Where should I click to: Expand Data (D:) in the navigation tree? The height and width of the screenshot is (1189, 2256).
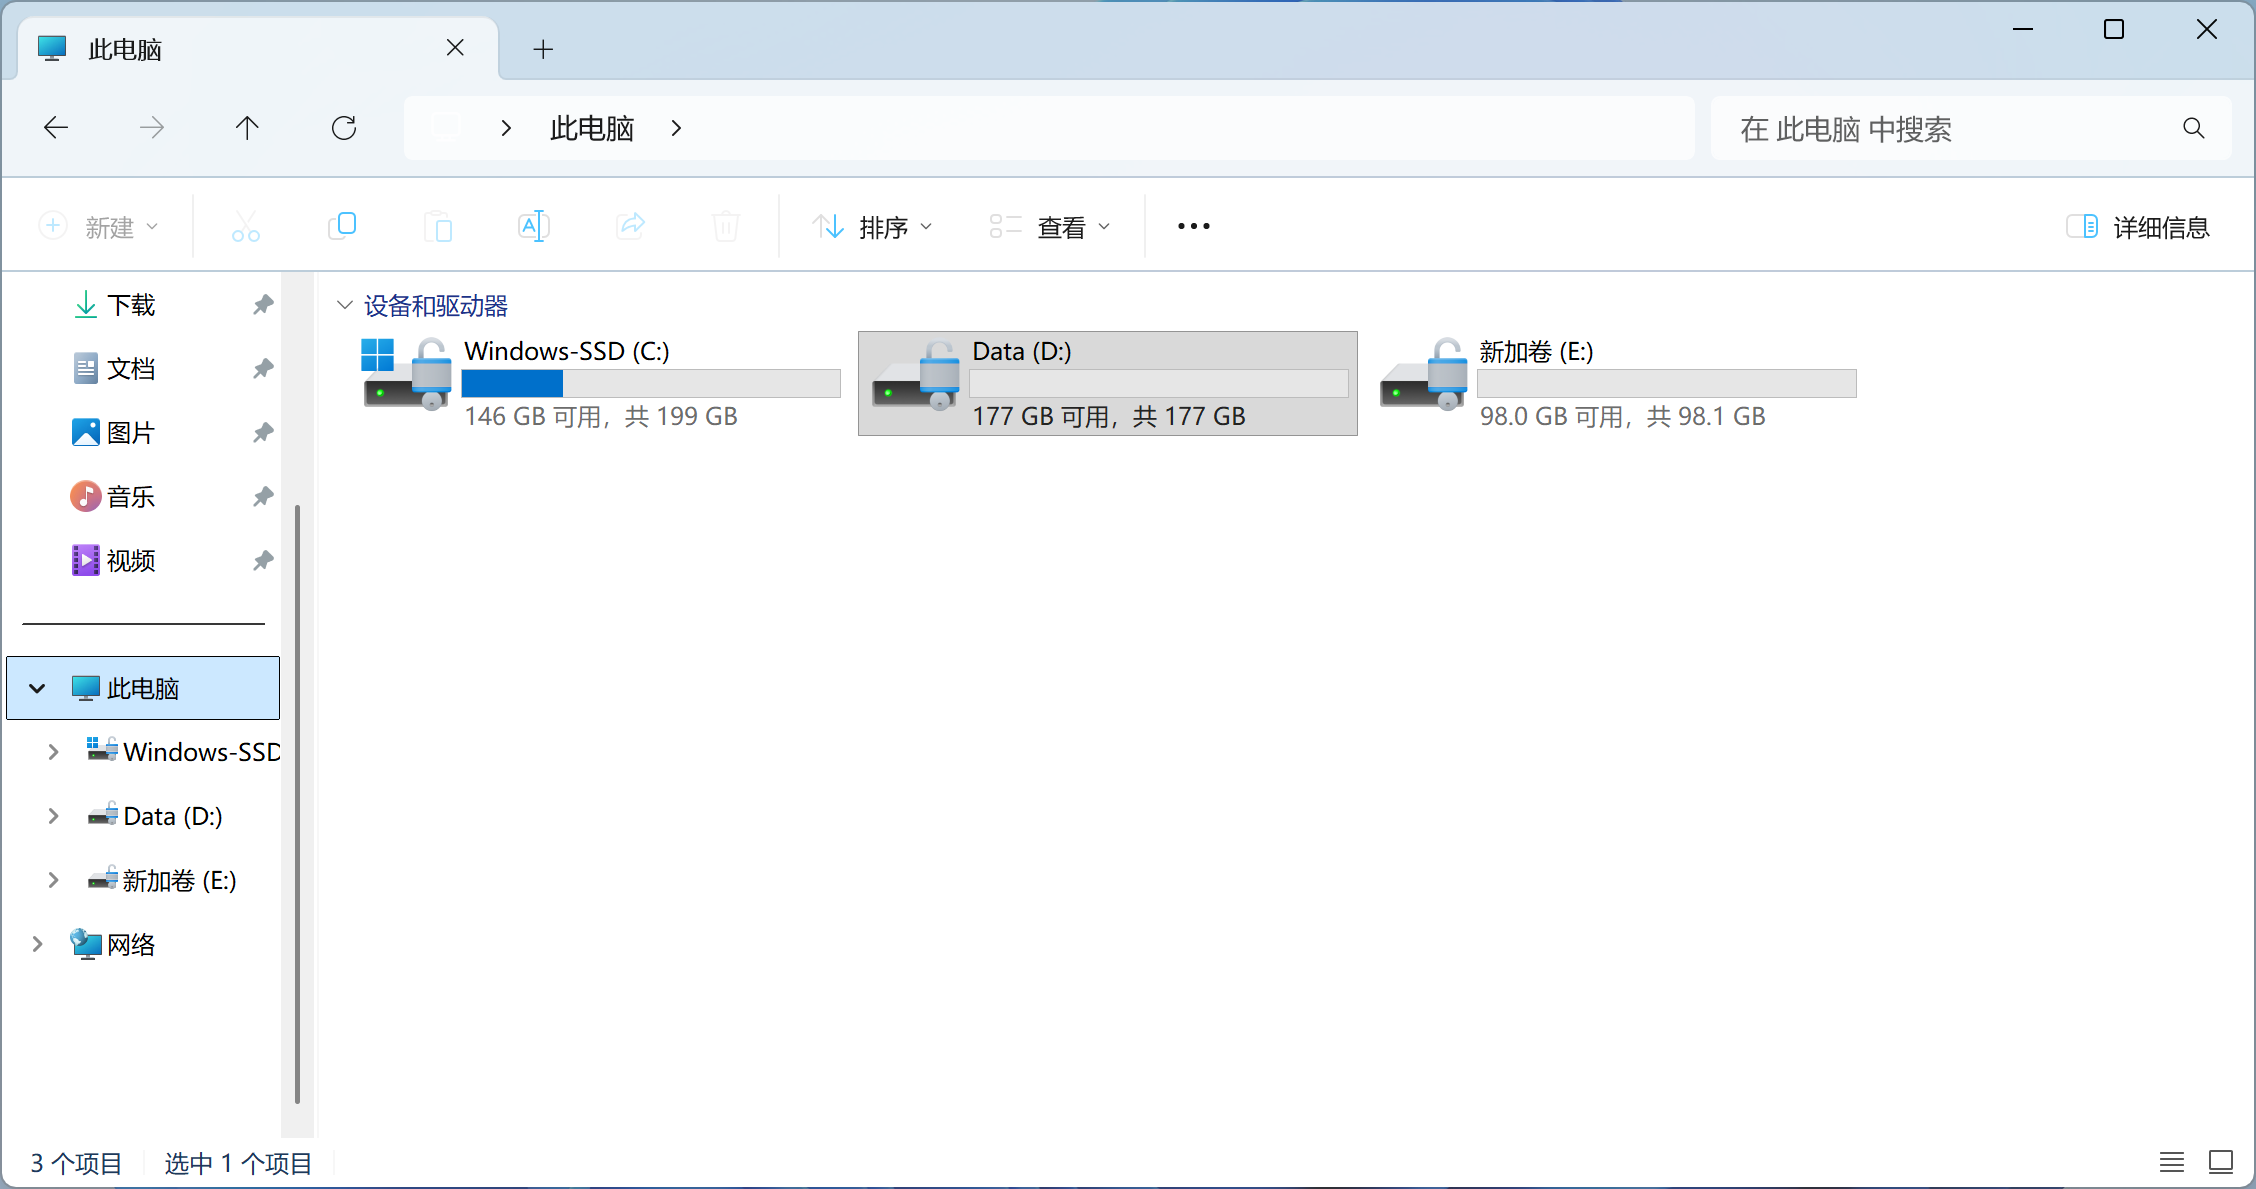[x=53, y=816]
